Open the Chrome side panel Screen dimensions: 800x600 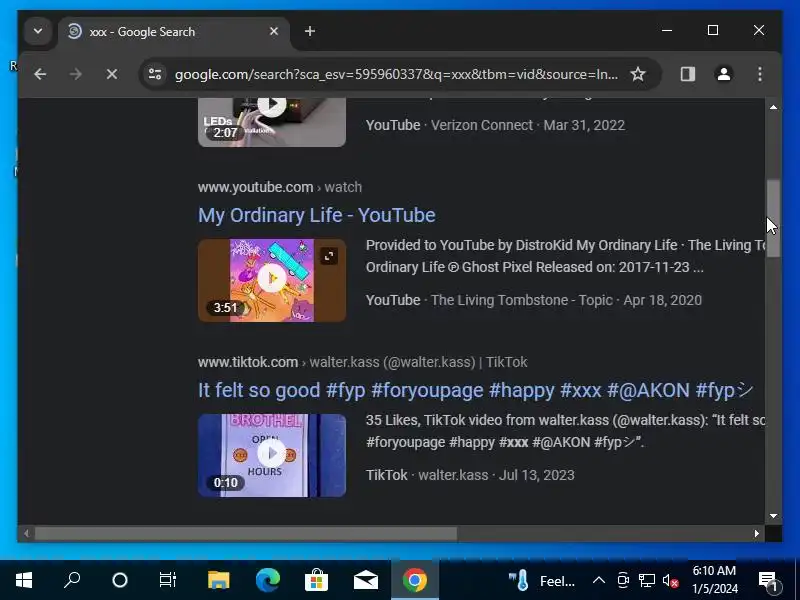688,74
